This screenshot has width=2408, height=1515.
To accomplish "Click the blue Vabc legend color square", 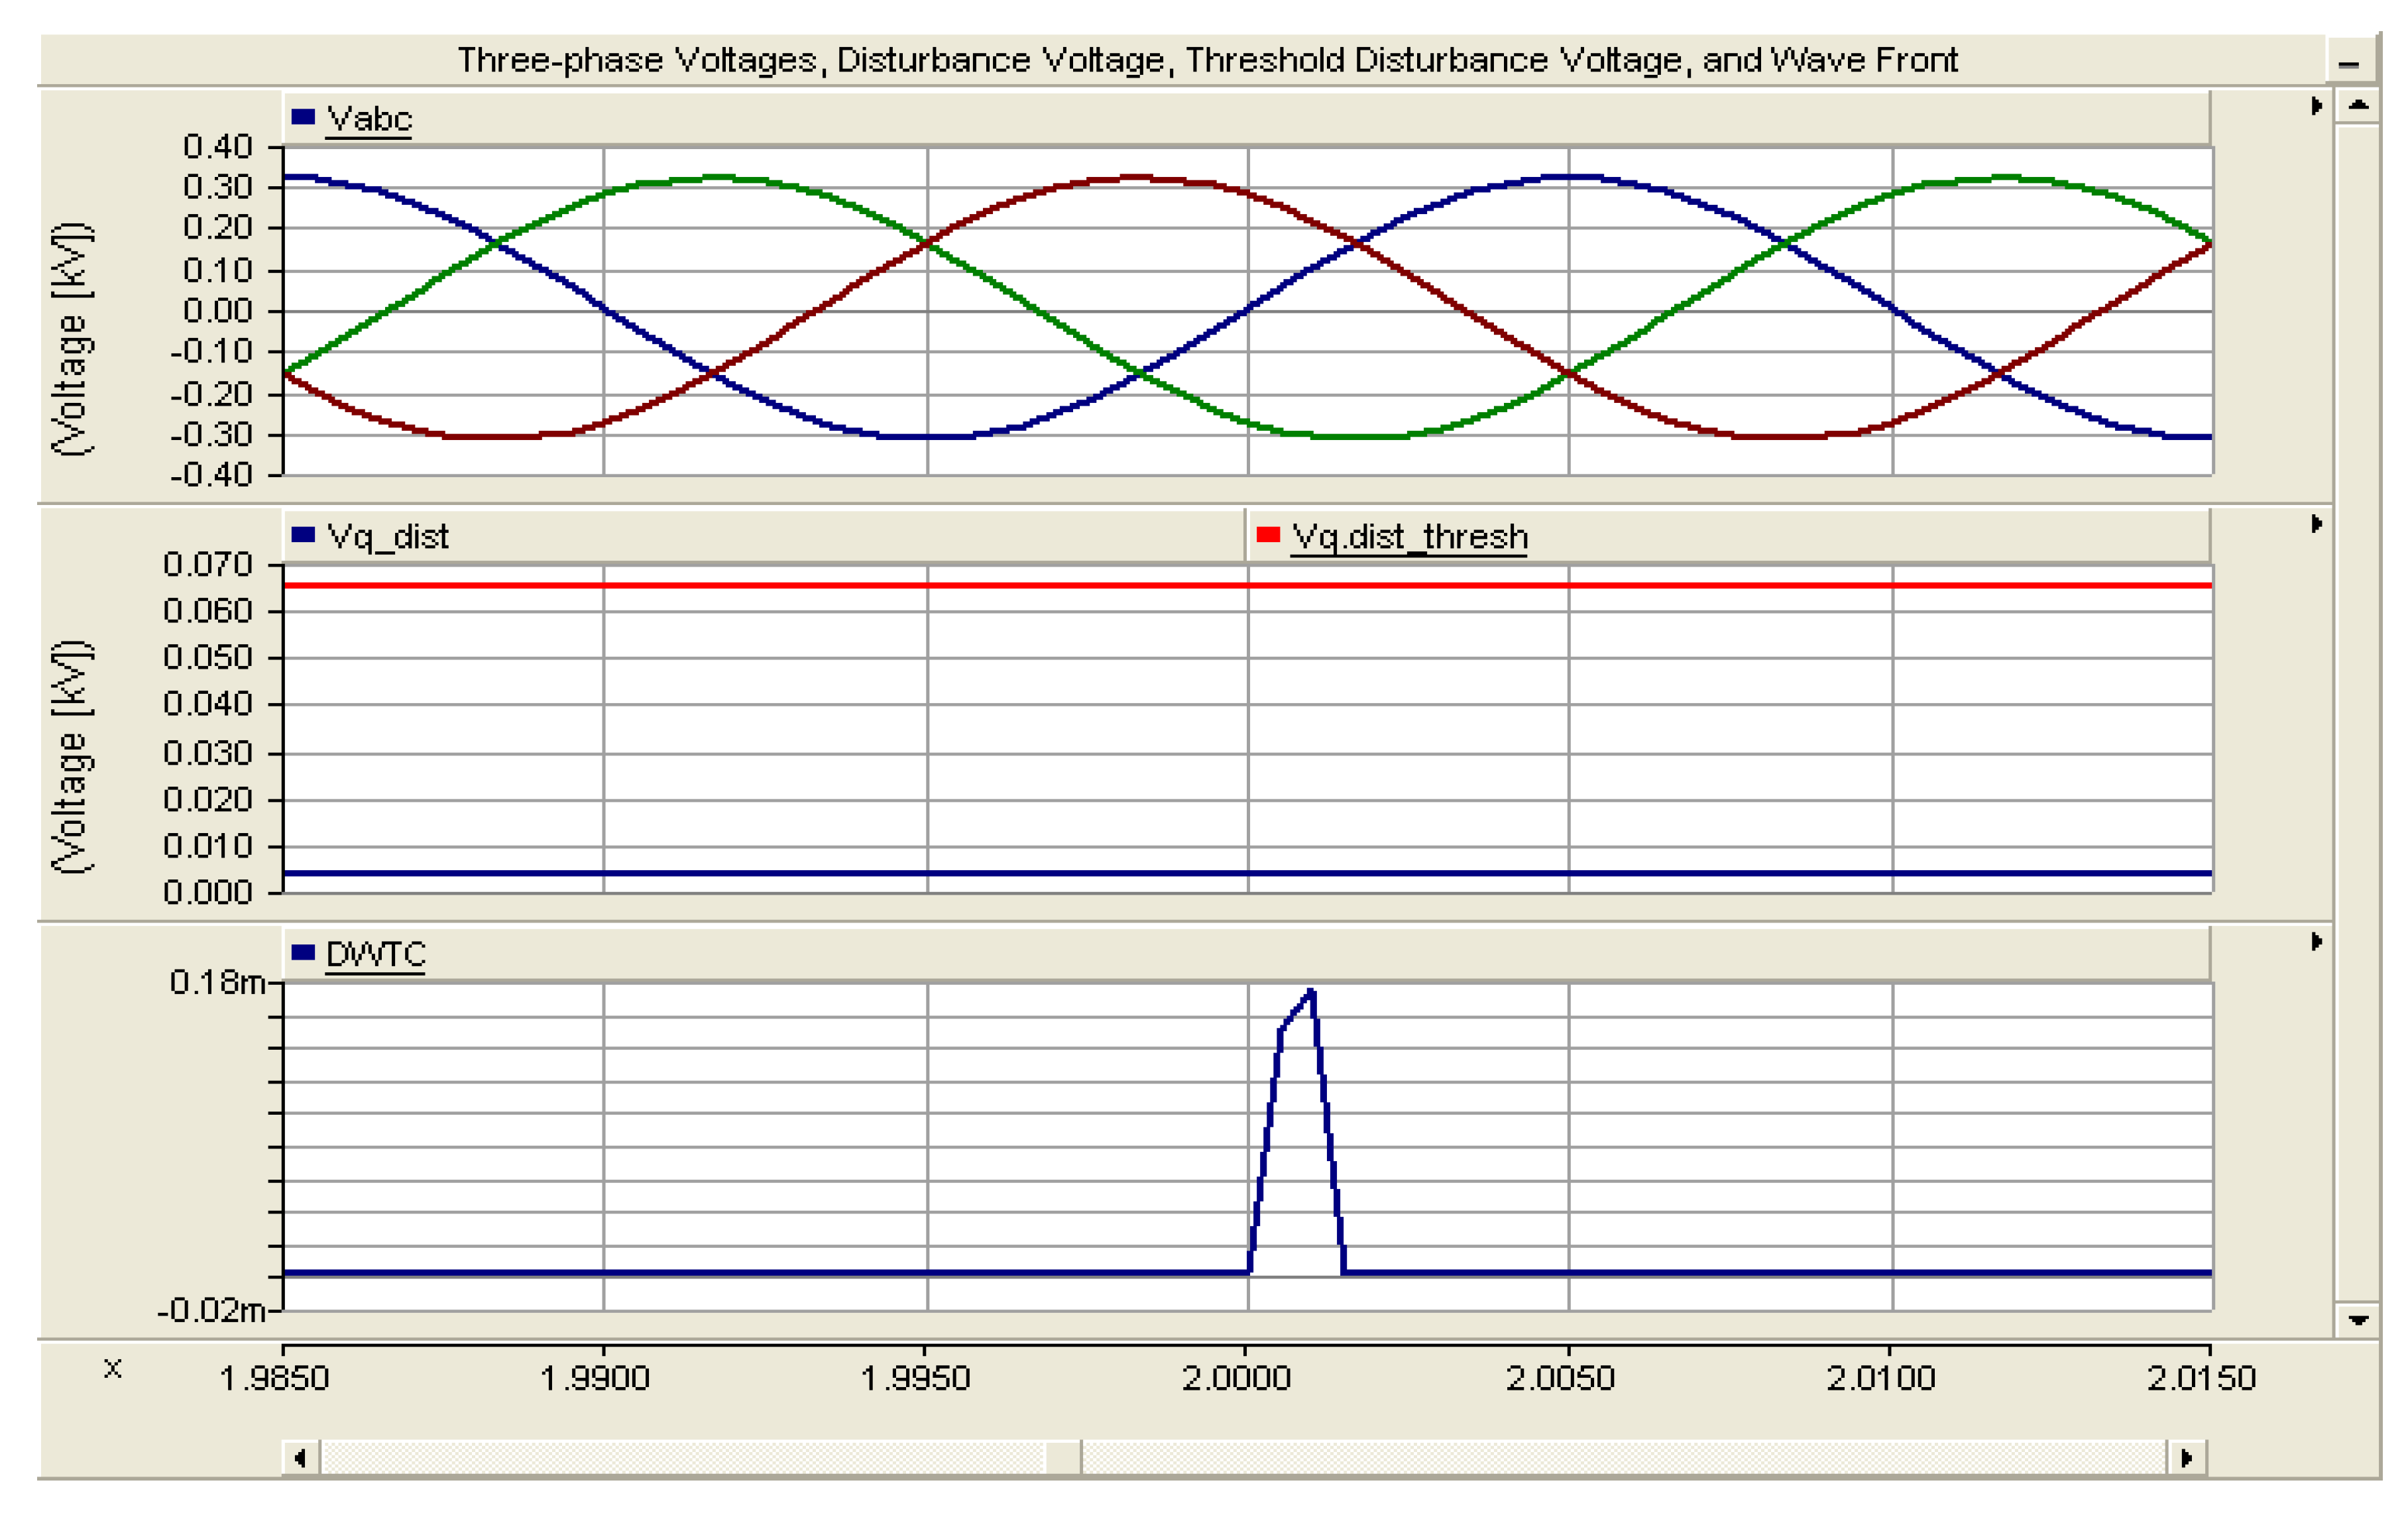I will click(x=303, y=118).
